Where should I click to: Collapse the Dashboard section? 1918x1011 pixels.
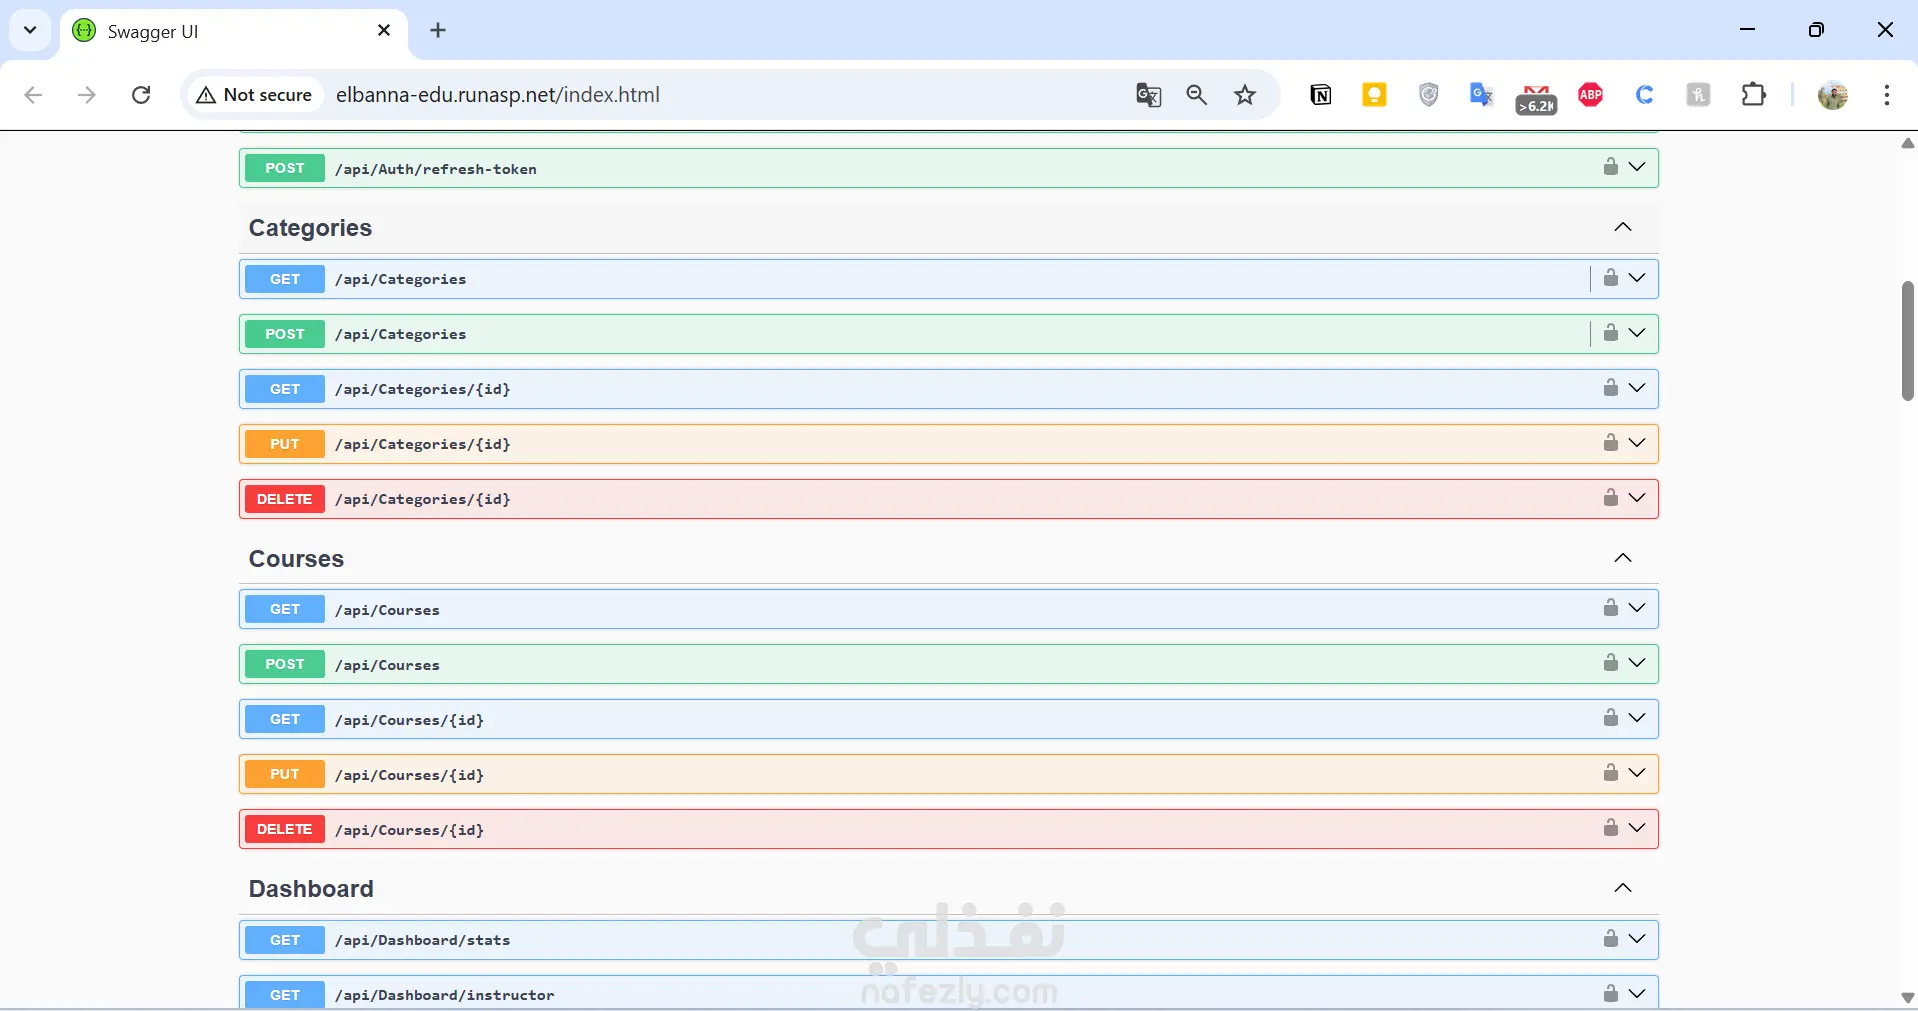point(1623,888)
